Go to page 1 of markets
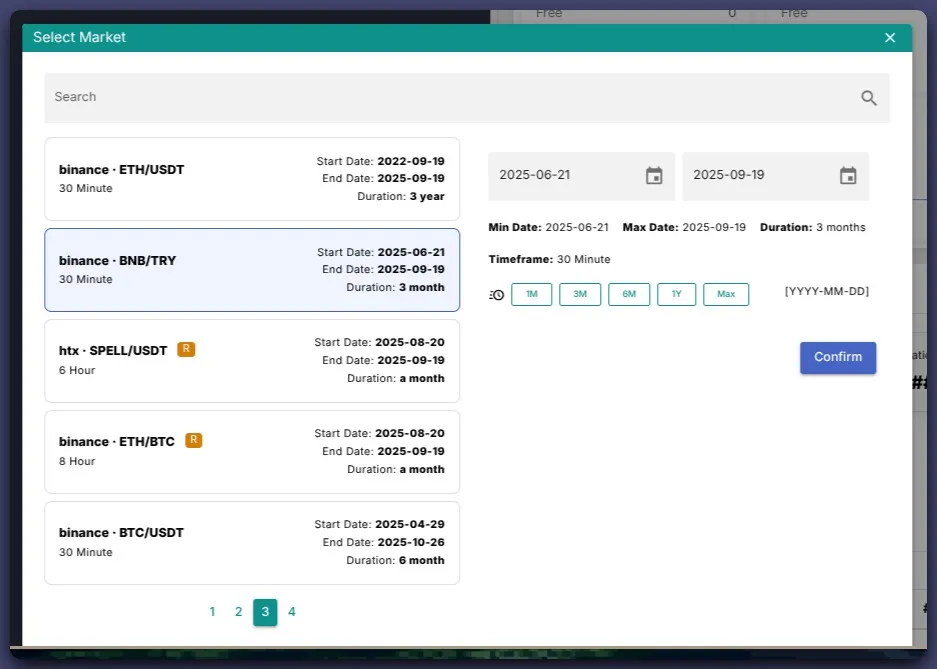Screen dimensions: 937x669 [x=212, y=612]
